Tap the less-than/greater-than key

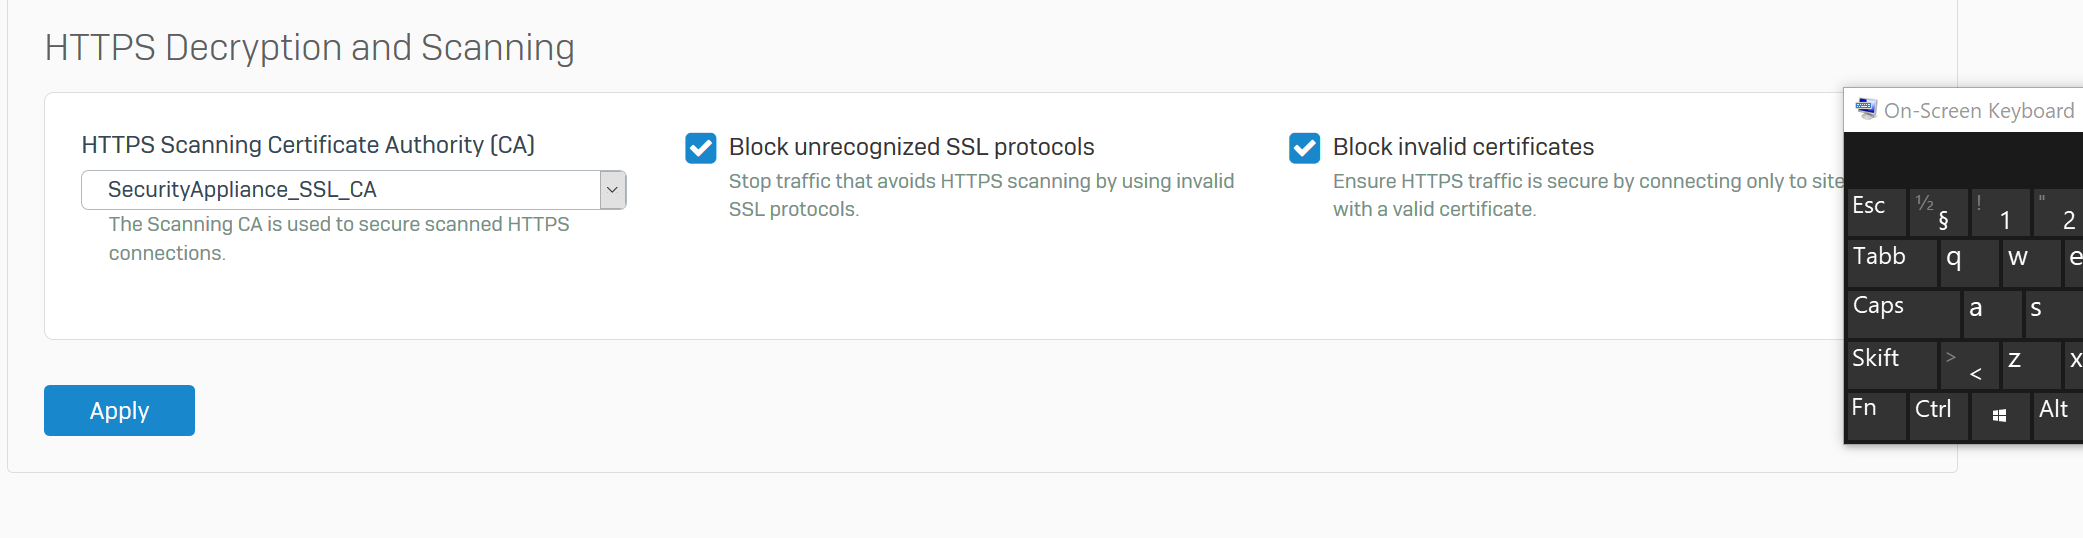coord(1969,365)
